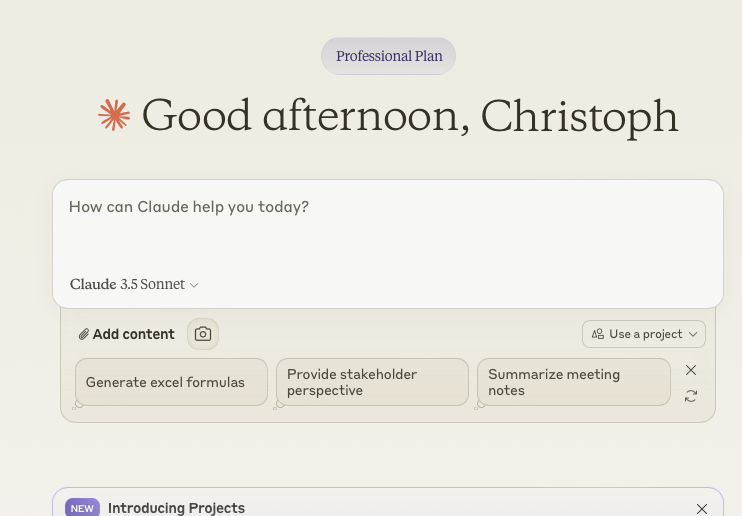Click the paperclip icon beside Add content
The width and height of the screenshot is (742, 516).
tap(84, 334)
